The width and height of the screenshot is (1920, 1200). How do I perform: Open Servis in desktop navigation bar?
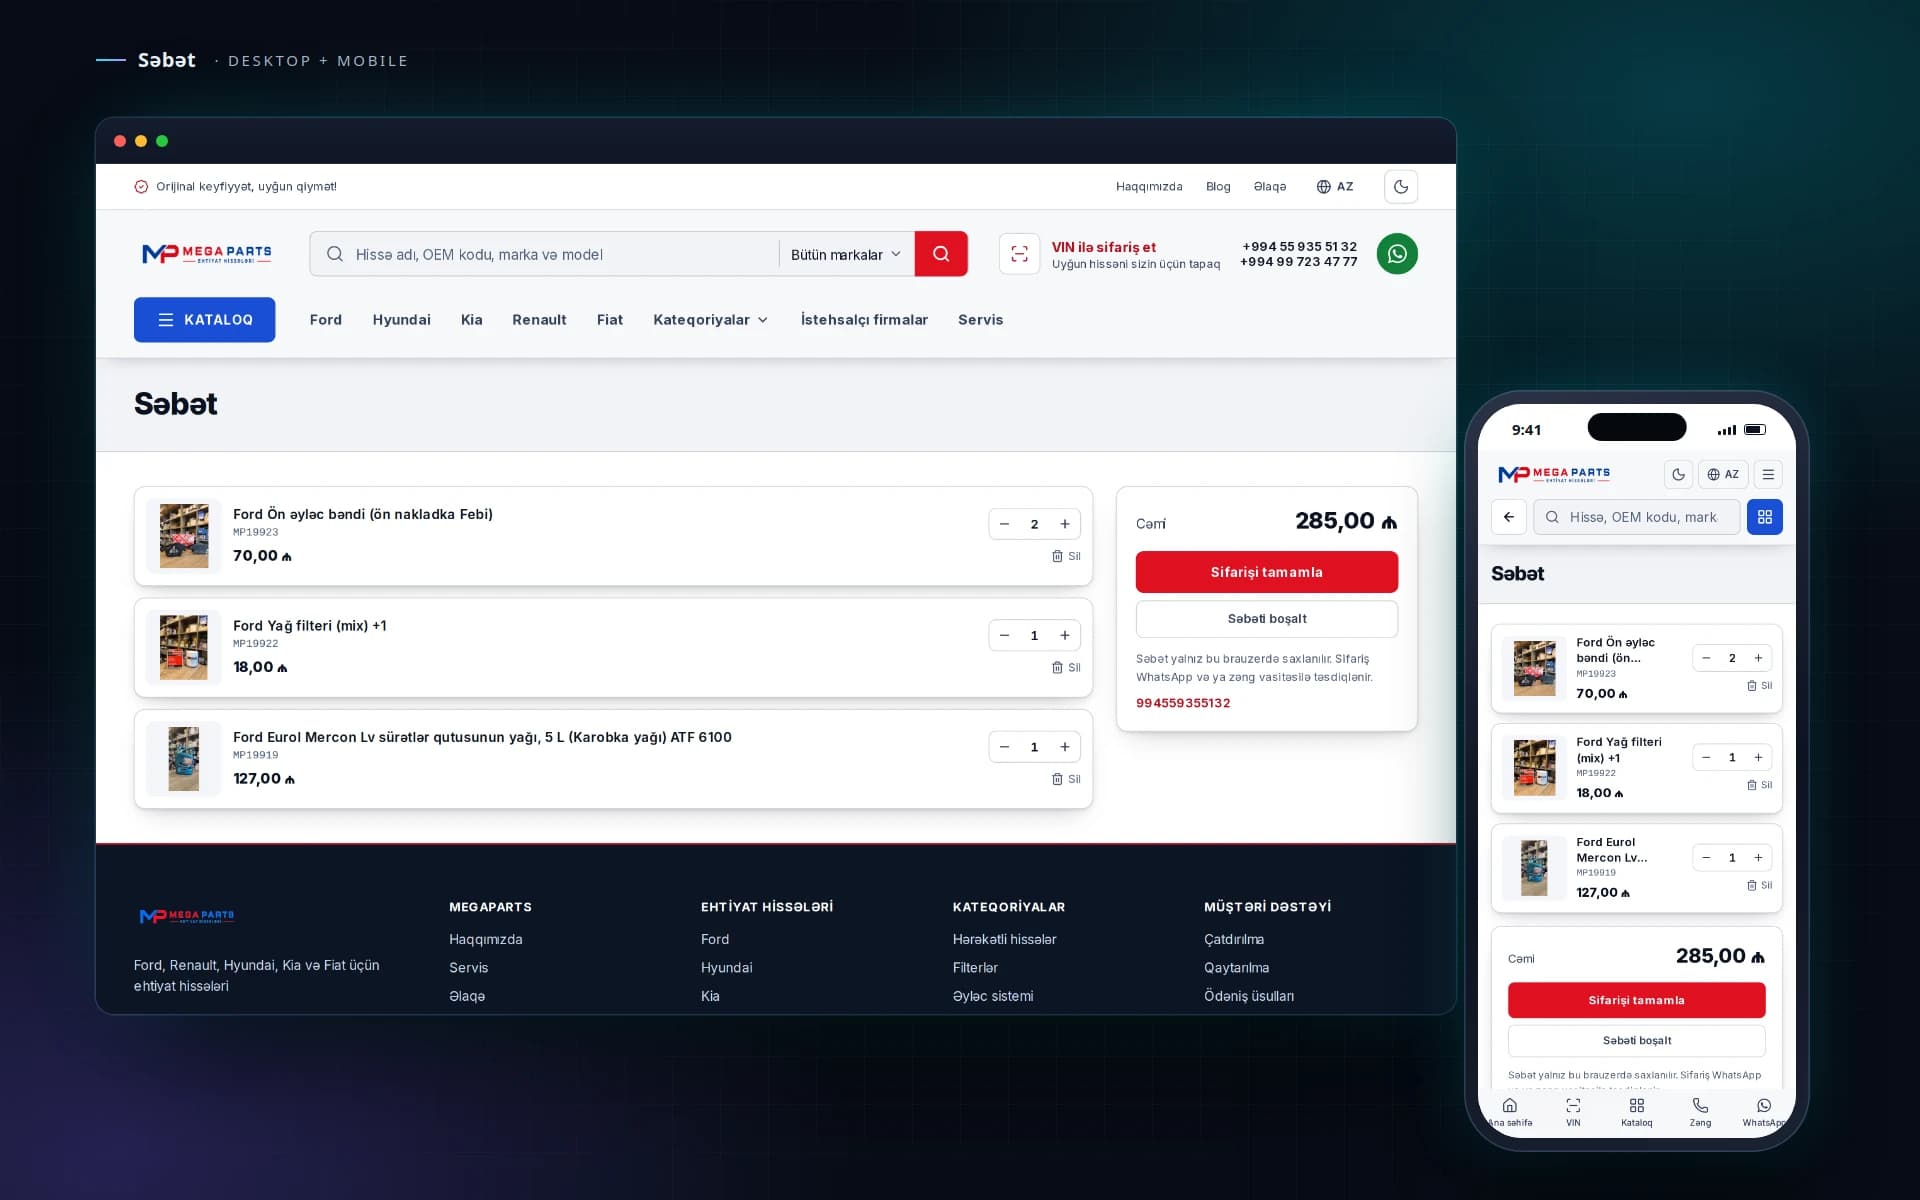(x=980, y=320)
